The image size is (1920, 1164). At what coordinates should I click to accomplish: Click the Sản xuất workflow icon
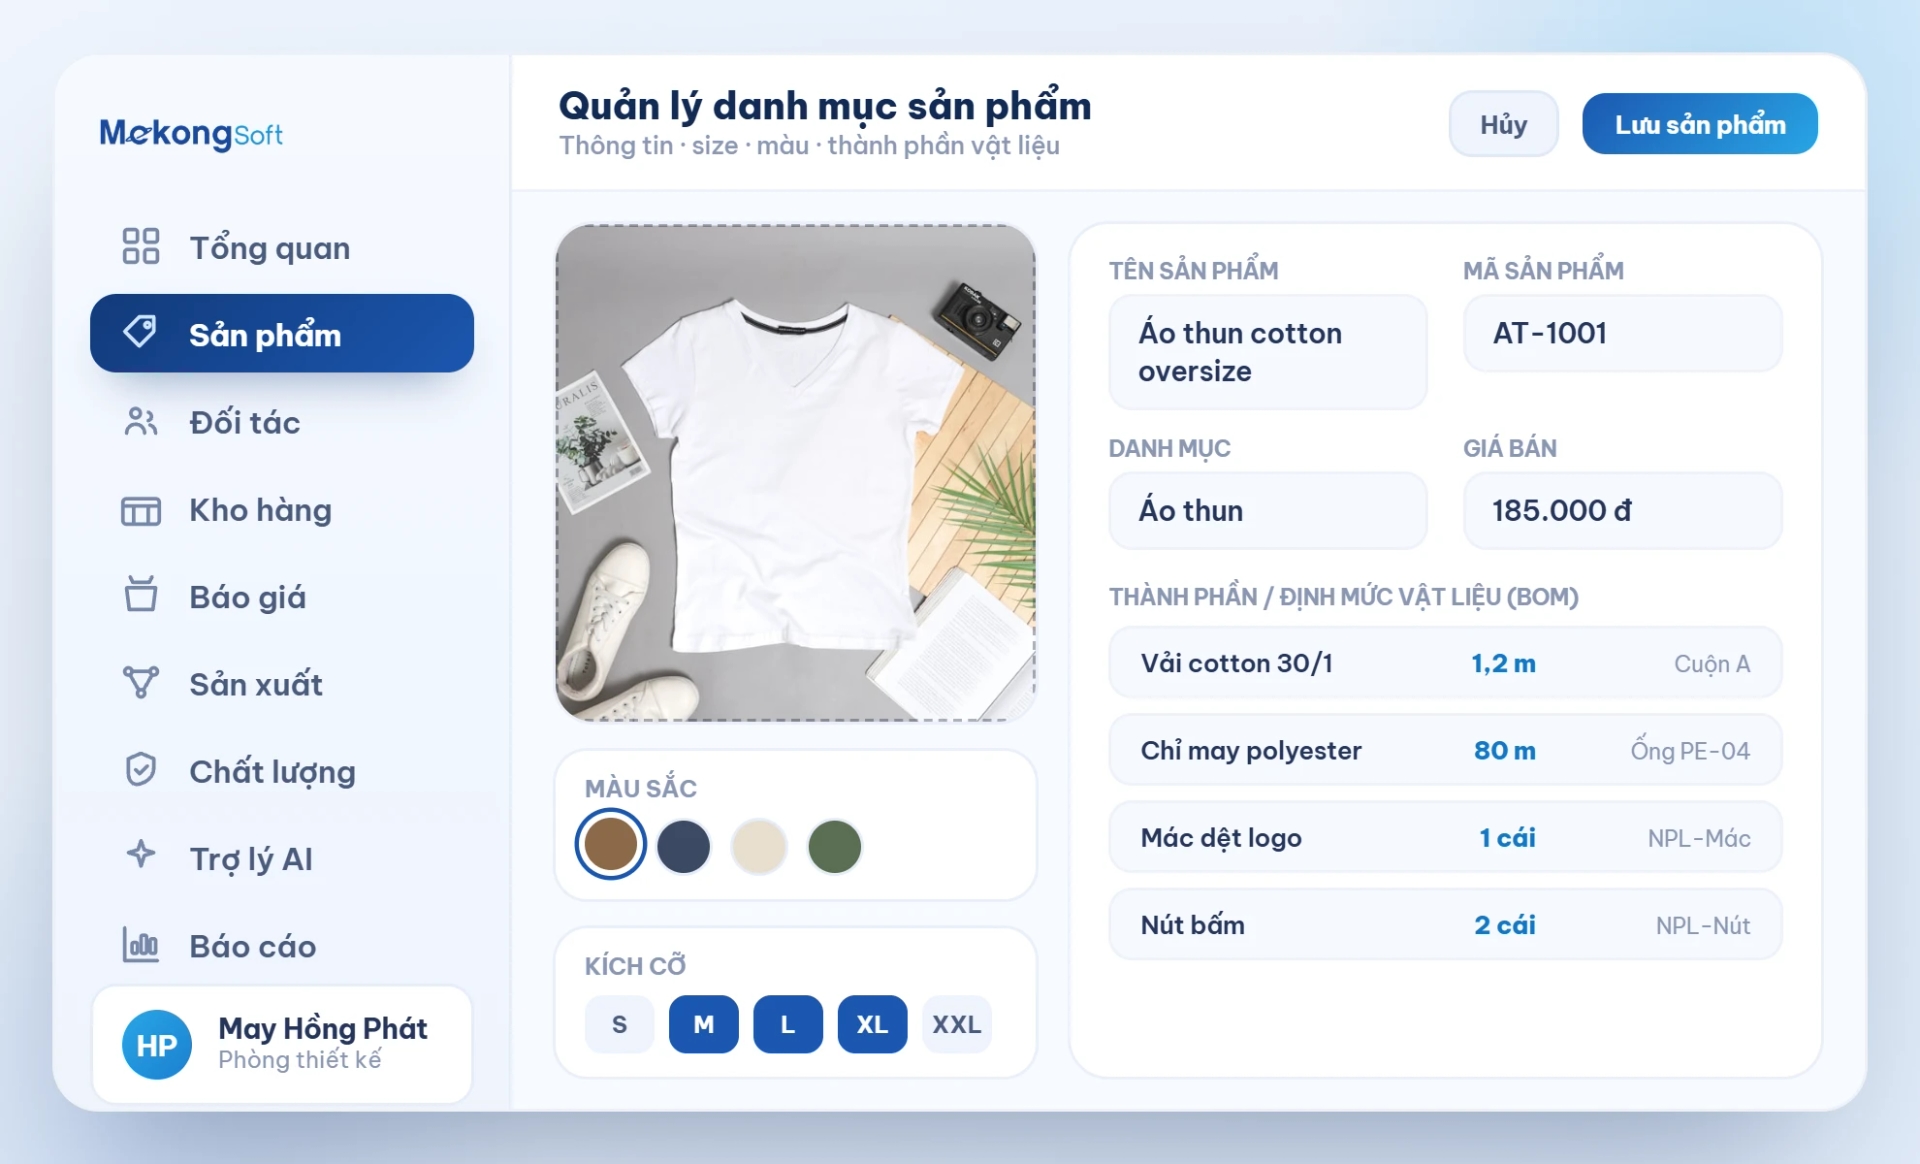coord(140,683)
